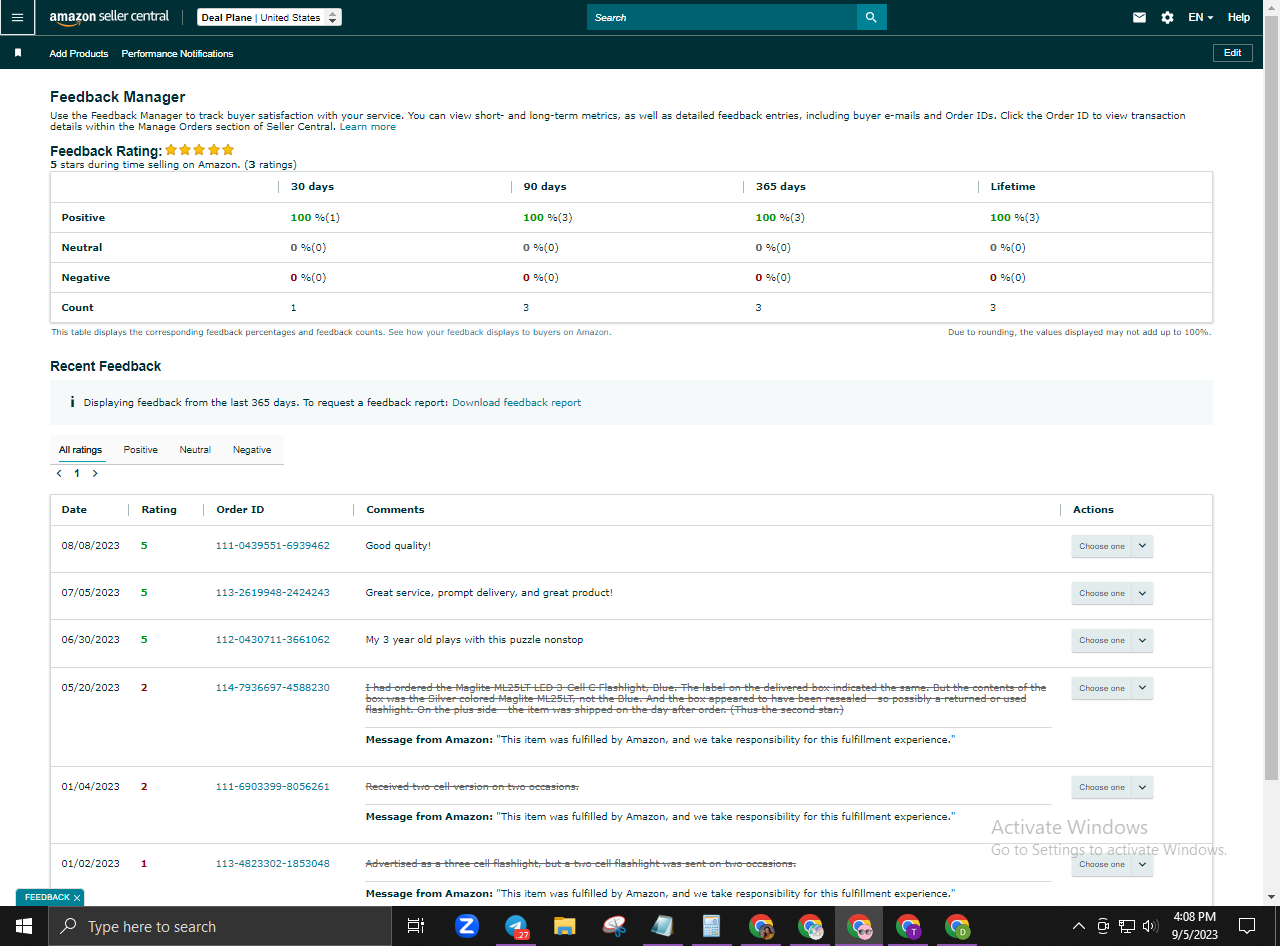This screenshot has height=946, width=1280.
Task: Click the feedback rating stars
Action: 199,150
